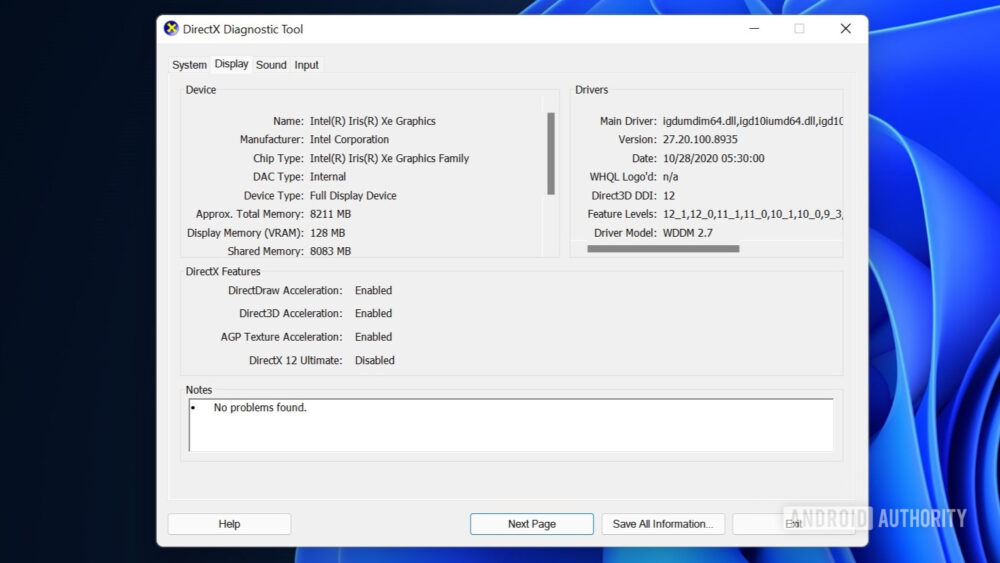Minimize the DirectX Diagnostic Tool window
The height and width of the screenshot is (563, 1000).
click(753, 29)
